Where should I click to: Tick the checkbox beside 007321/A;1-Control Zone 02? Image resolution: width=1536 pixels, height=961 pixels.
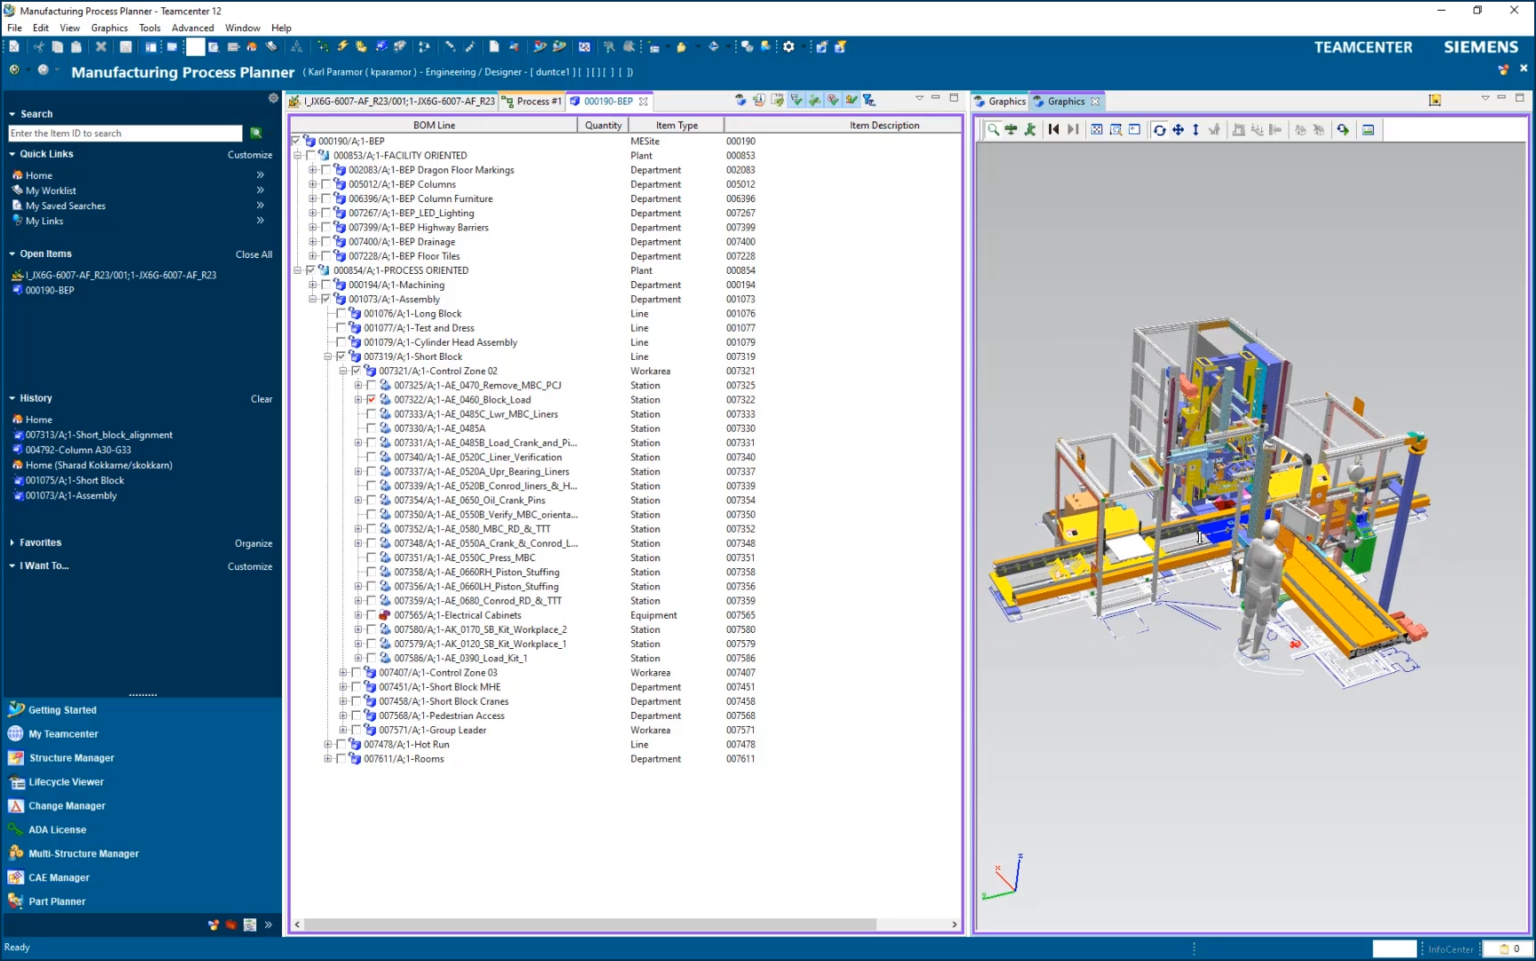click(356, 371)
